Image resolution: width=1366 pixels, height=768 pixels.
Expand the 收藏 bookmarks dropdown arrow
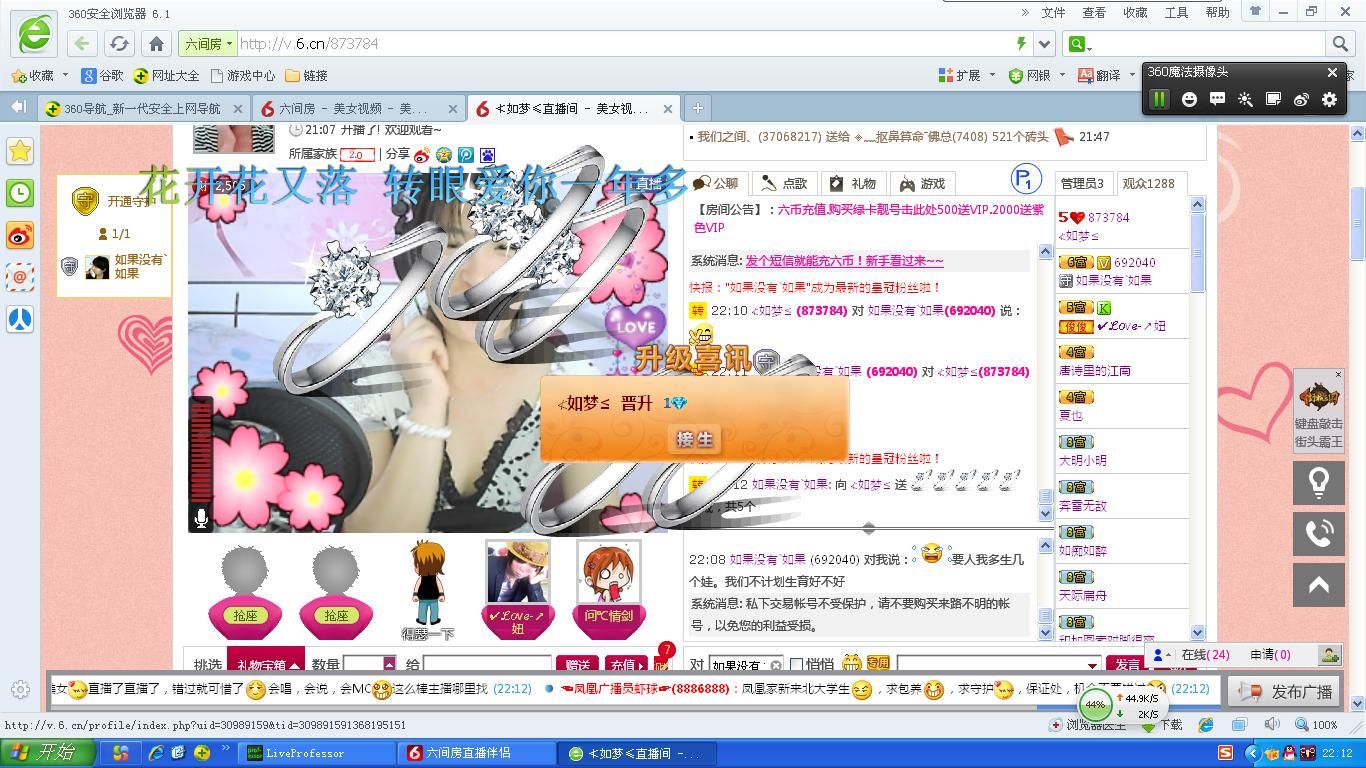[x=66, y=75]
